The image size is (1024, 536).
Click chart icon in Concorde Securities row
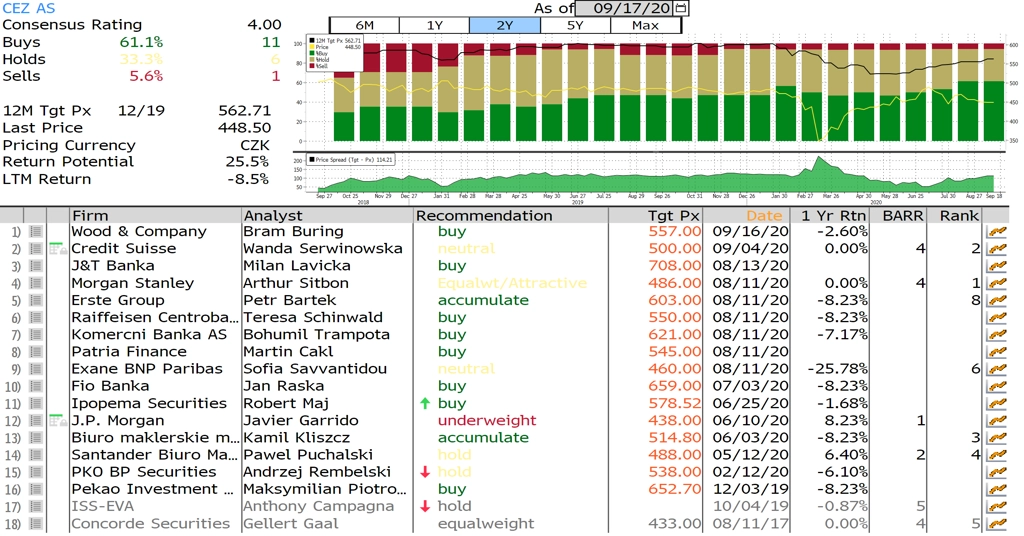[x=997, y=524]
